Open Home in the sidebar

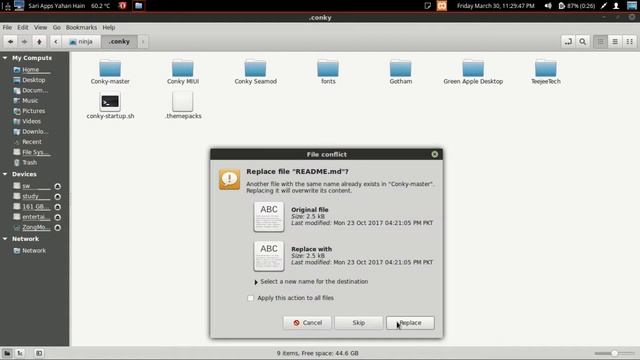31,70
